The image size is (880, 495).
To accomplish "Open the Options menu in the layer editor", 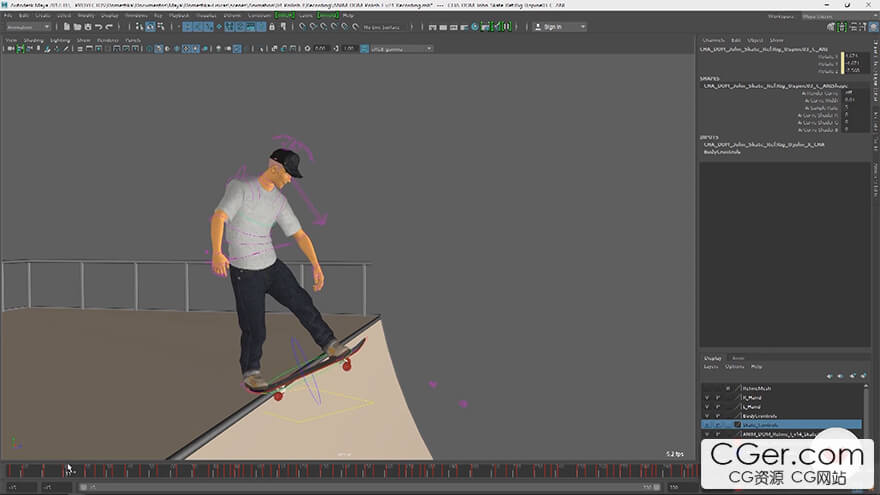I will tap(734, 366).
